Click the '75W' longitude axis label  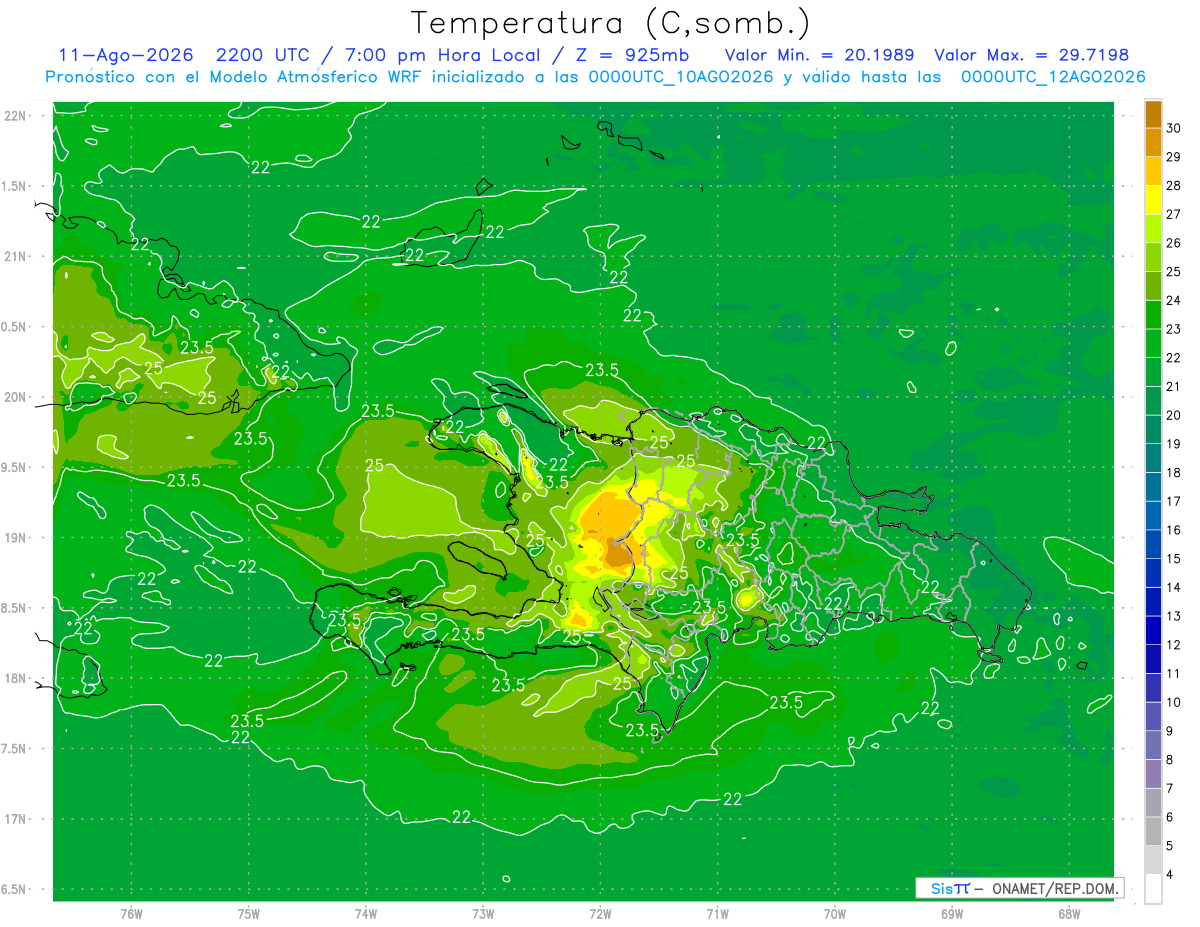249,914
